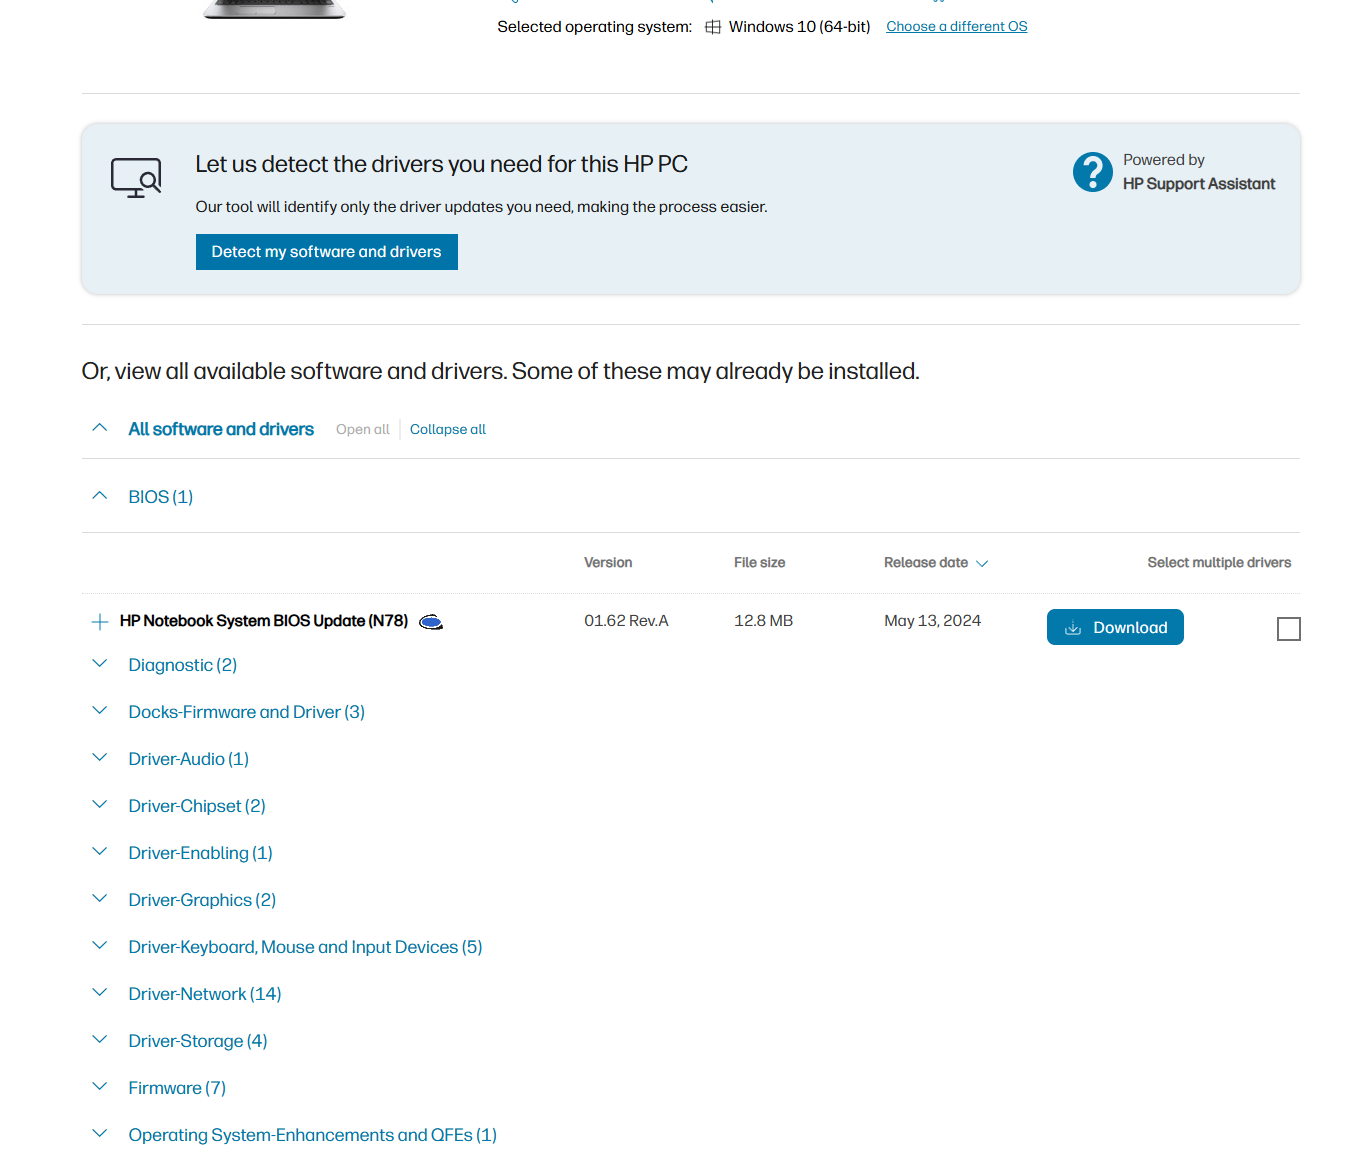Sort the list by Release date
Viewport: 1353px width, 1153px height.
click(936, 563)
